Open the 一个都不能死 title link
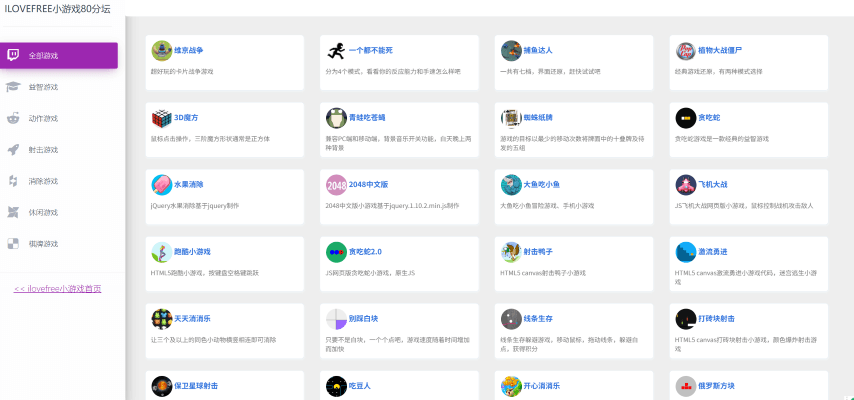 (x=371, y=51)
